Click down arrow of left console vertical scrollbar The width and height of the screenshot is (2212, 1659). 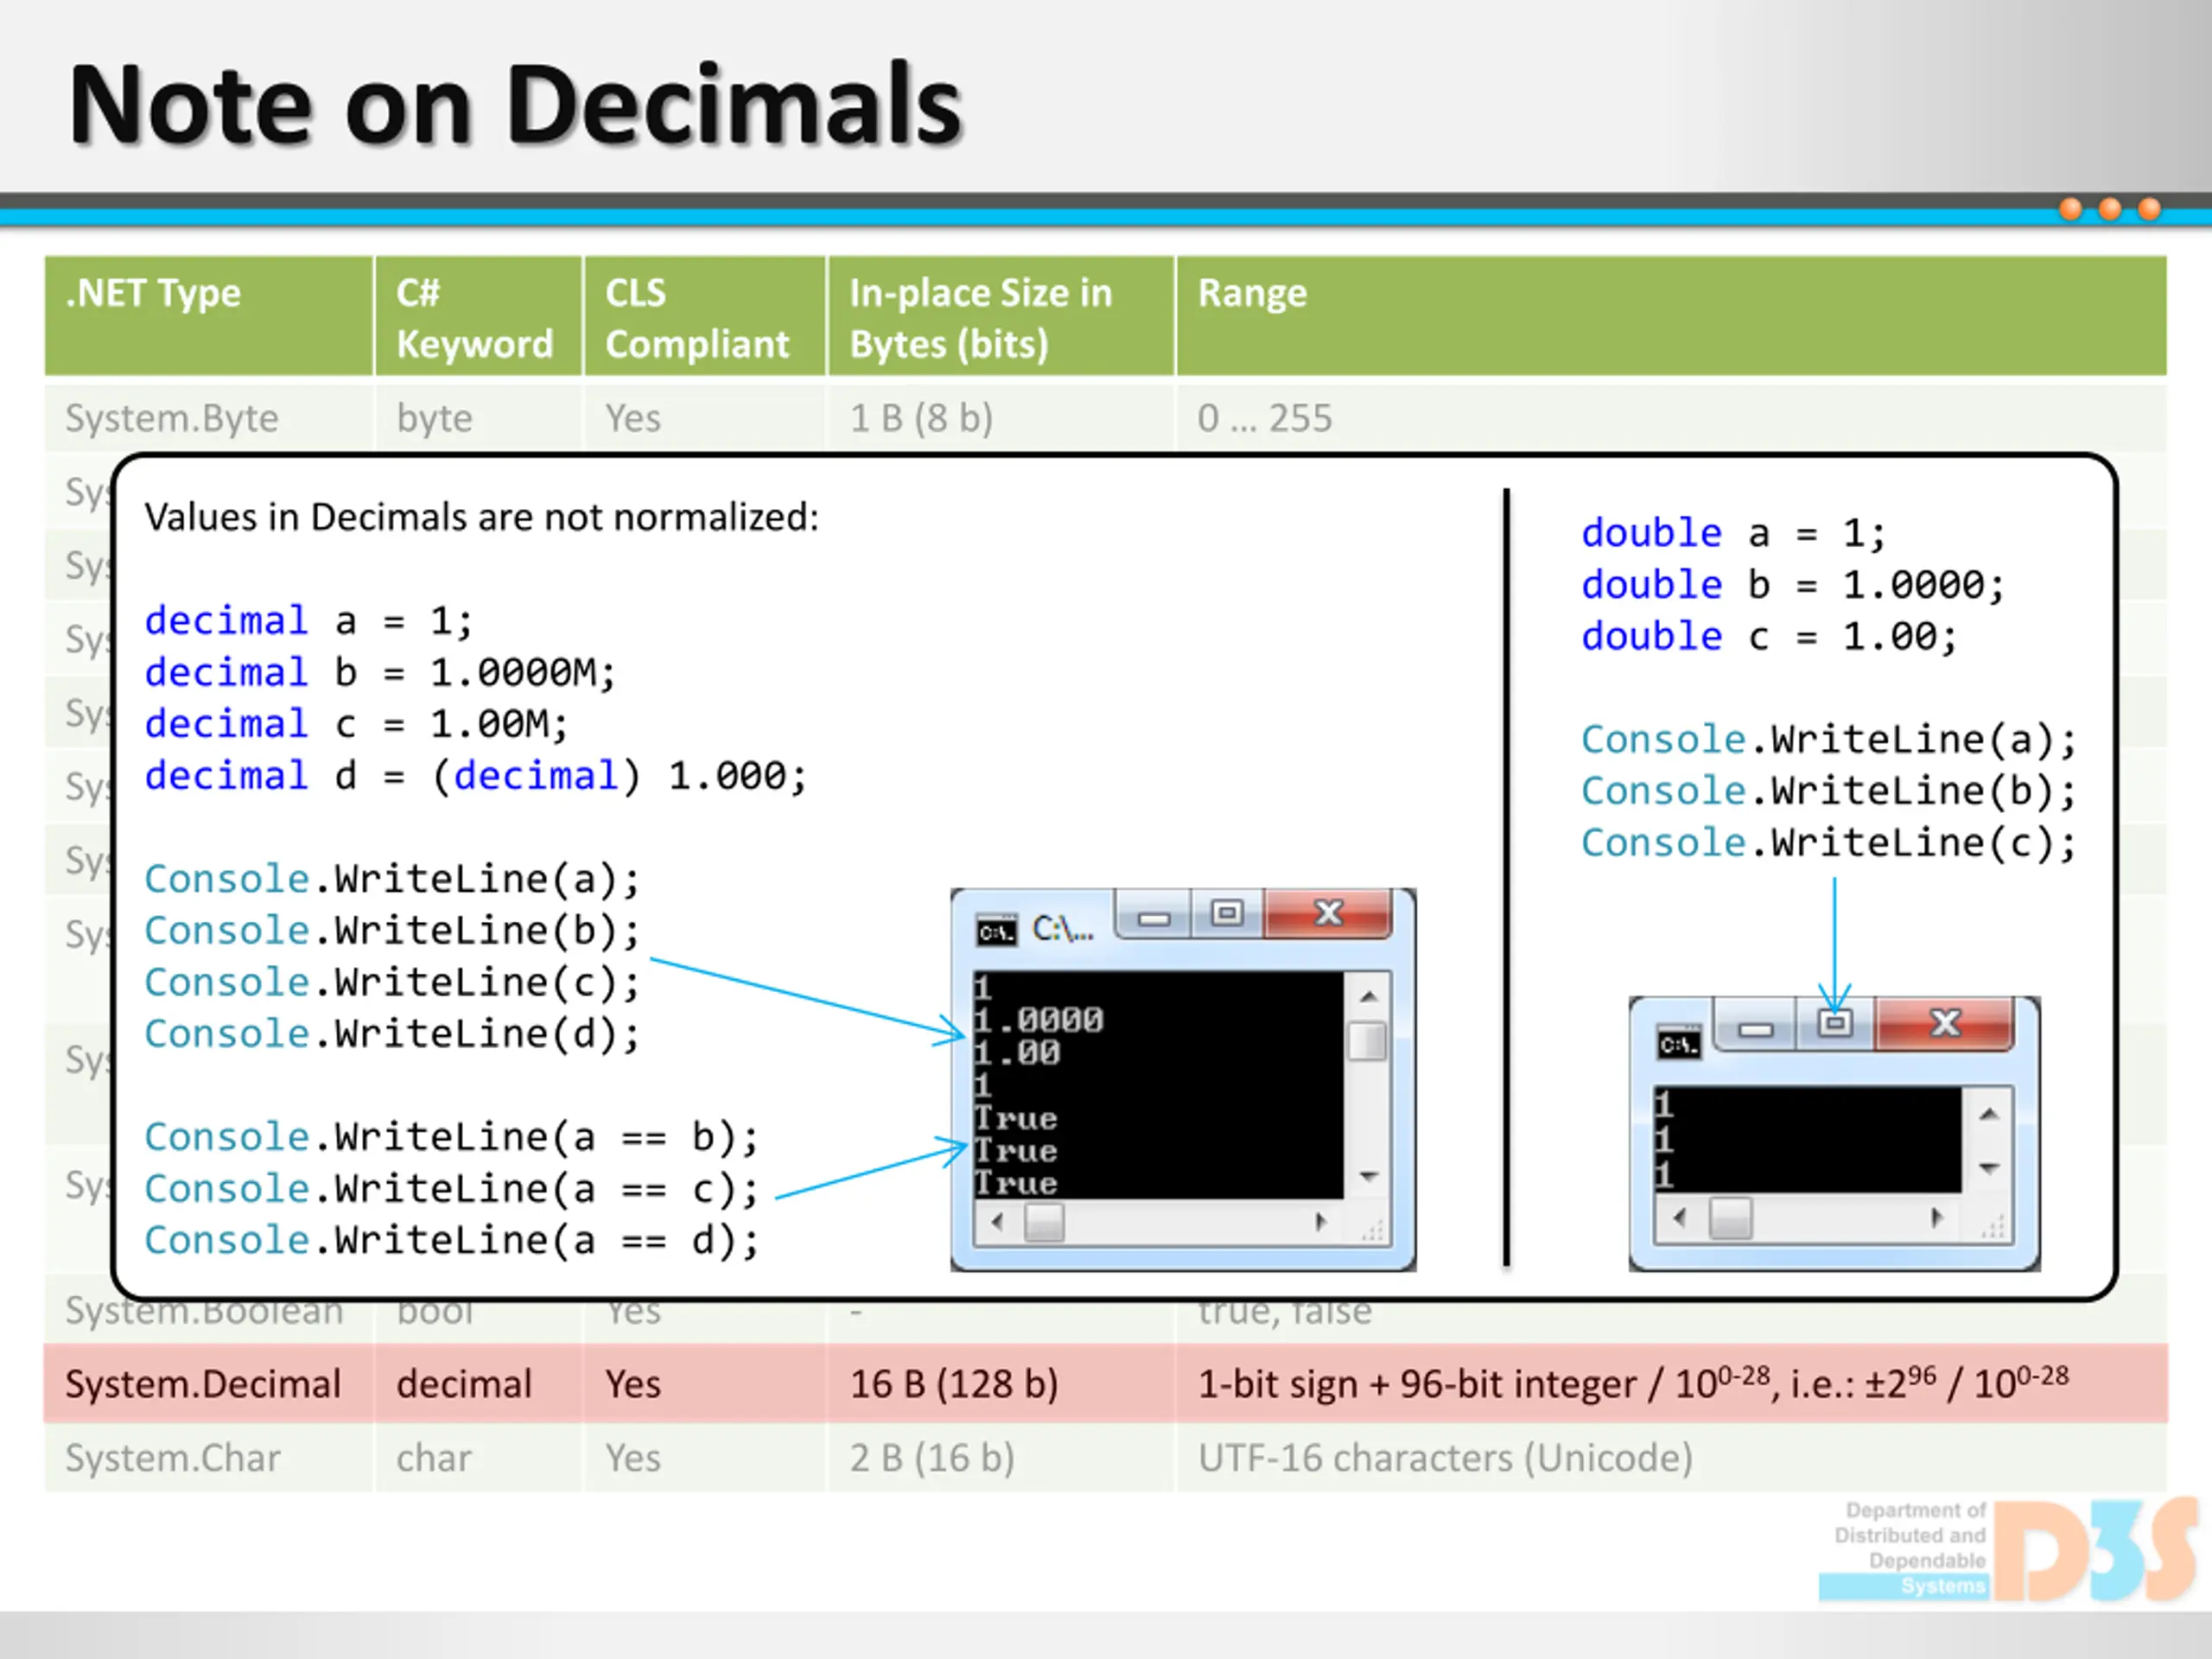pyautogui.click(x=1368, y=1176)
